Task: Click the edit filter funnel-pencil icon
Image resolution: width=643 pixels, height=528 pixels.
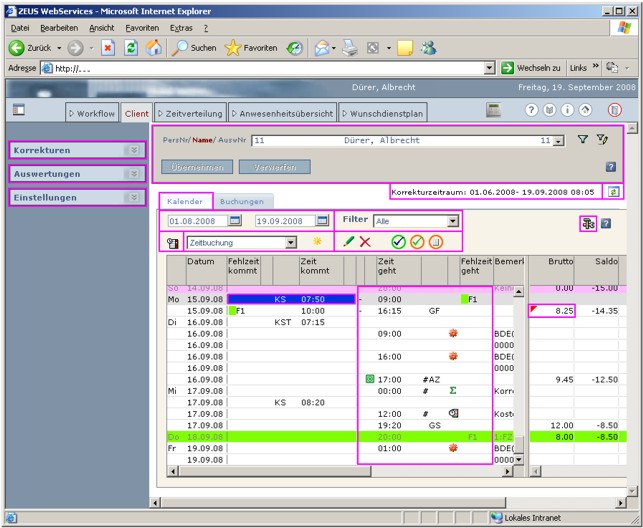Action: coord(602,140)
